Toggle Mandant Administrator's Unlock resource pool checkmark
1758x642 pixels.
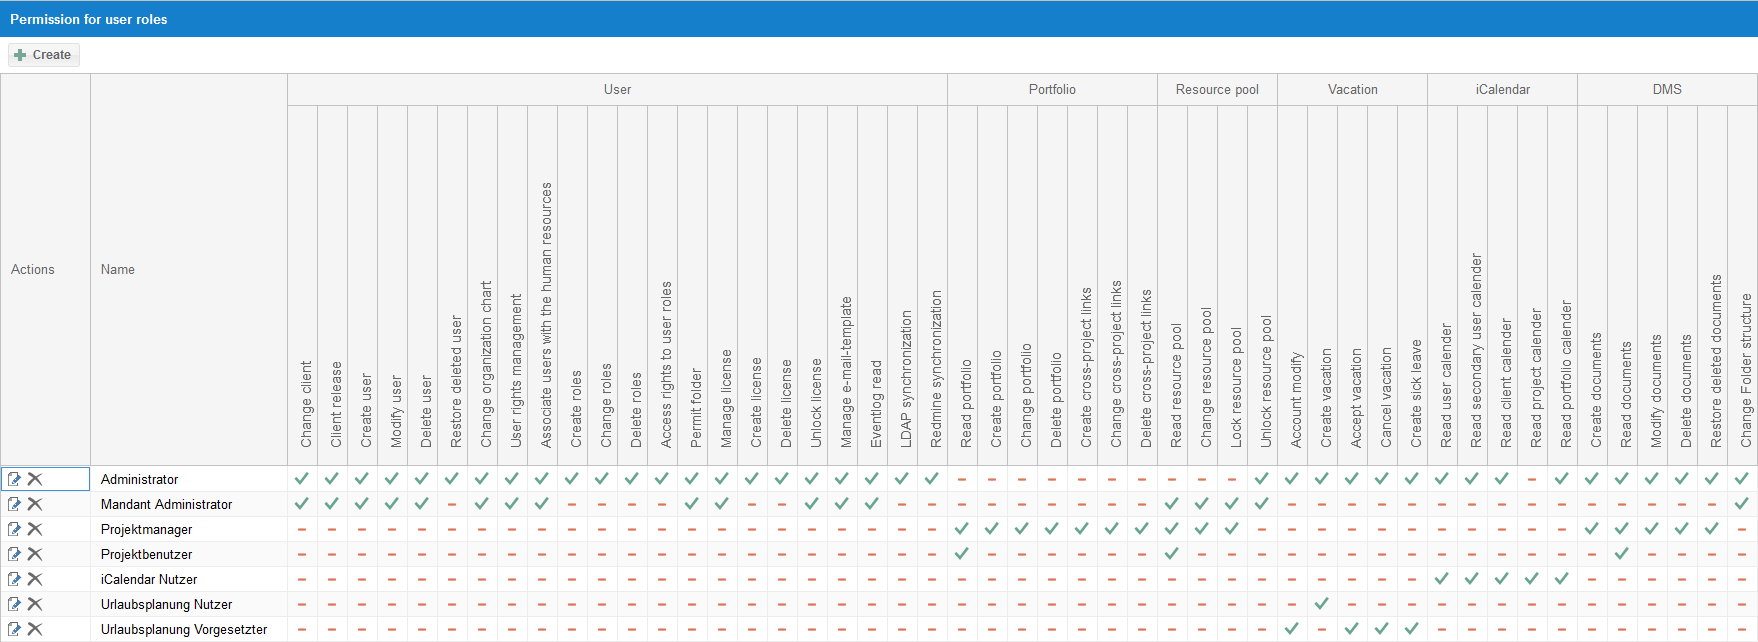click(x=1262, y=504)
